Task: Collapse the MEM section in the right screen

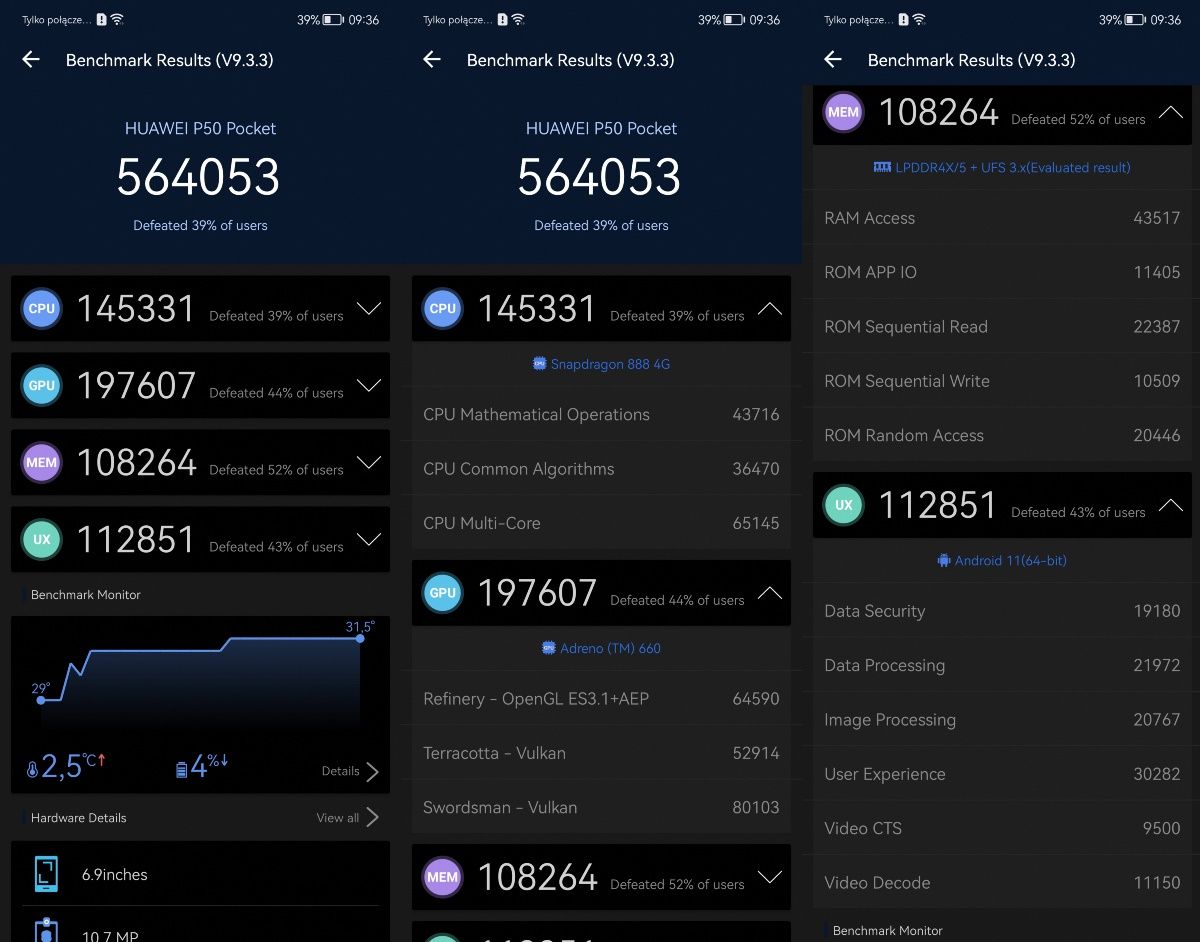Action: (1171, 112)
